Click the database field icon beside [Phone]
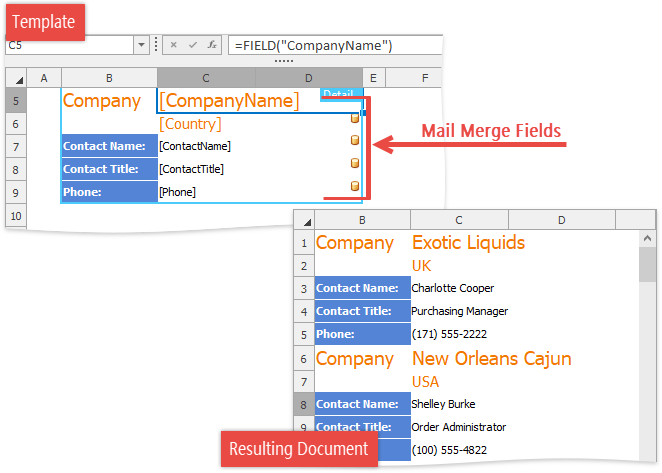This screenshot has width=662, height=473. (x=354, y=186)
